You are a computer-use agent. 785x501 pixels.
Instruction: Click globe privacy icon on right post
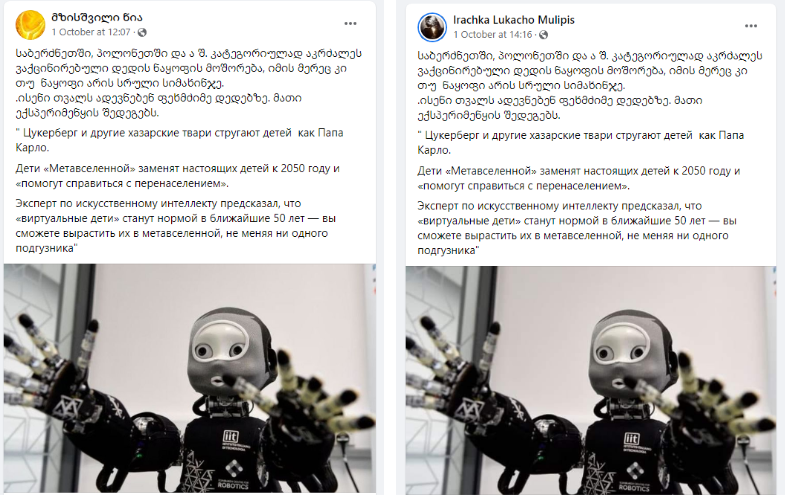pos(543,35)
